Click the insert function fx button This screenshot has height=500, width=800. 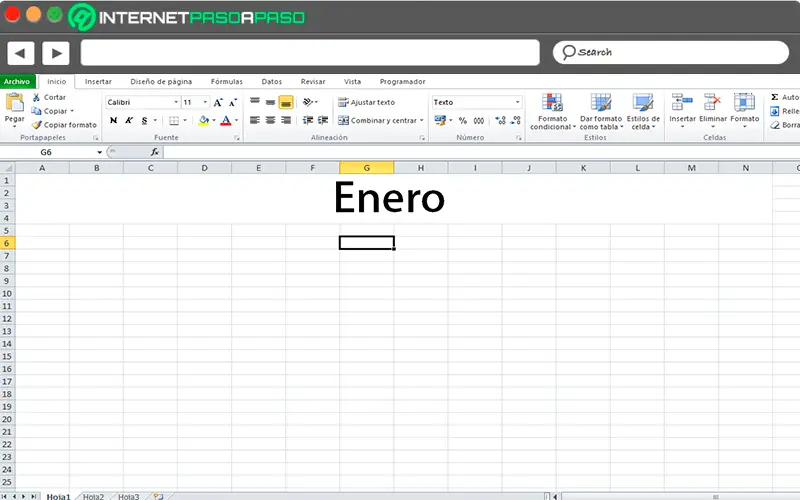[x=155, y=152]
